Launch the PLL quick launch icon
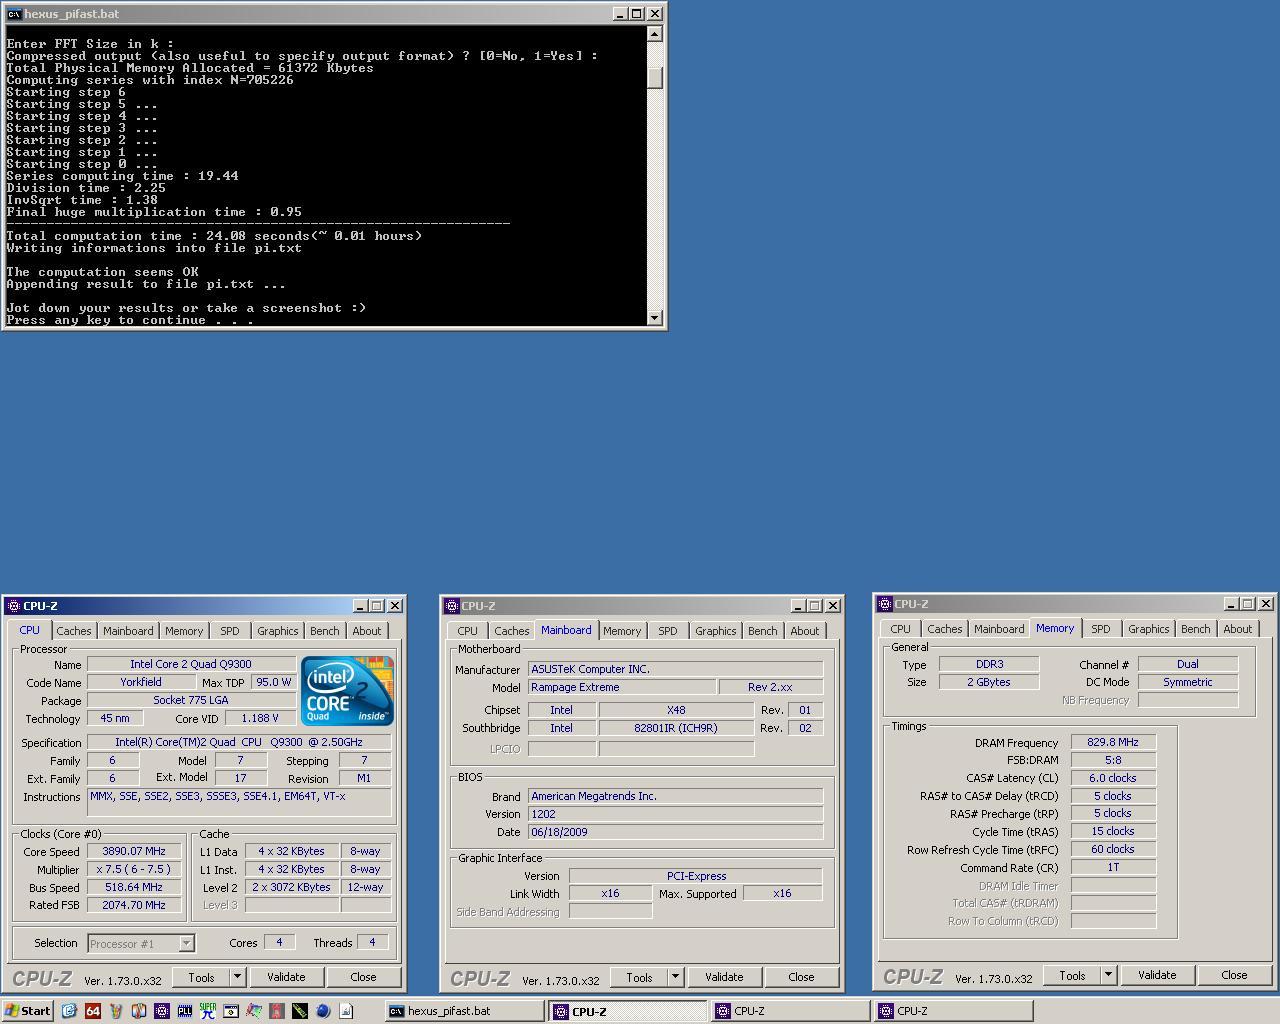The height and width of the screenshot is (1024, 1280). pos(185,1011)
